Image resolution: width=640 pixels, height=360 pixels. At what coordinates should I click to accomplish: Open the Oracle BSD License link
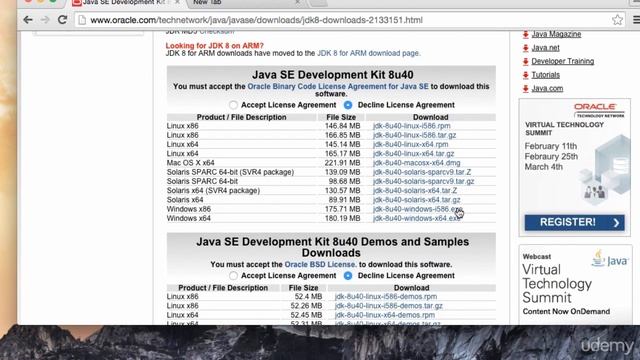(x=320, y=264)
